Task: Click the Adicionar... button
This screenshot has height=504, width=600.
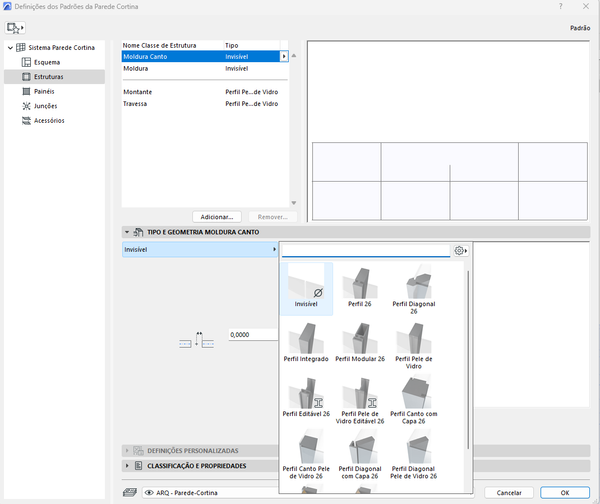Action: tap(217, 217)
